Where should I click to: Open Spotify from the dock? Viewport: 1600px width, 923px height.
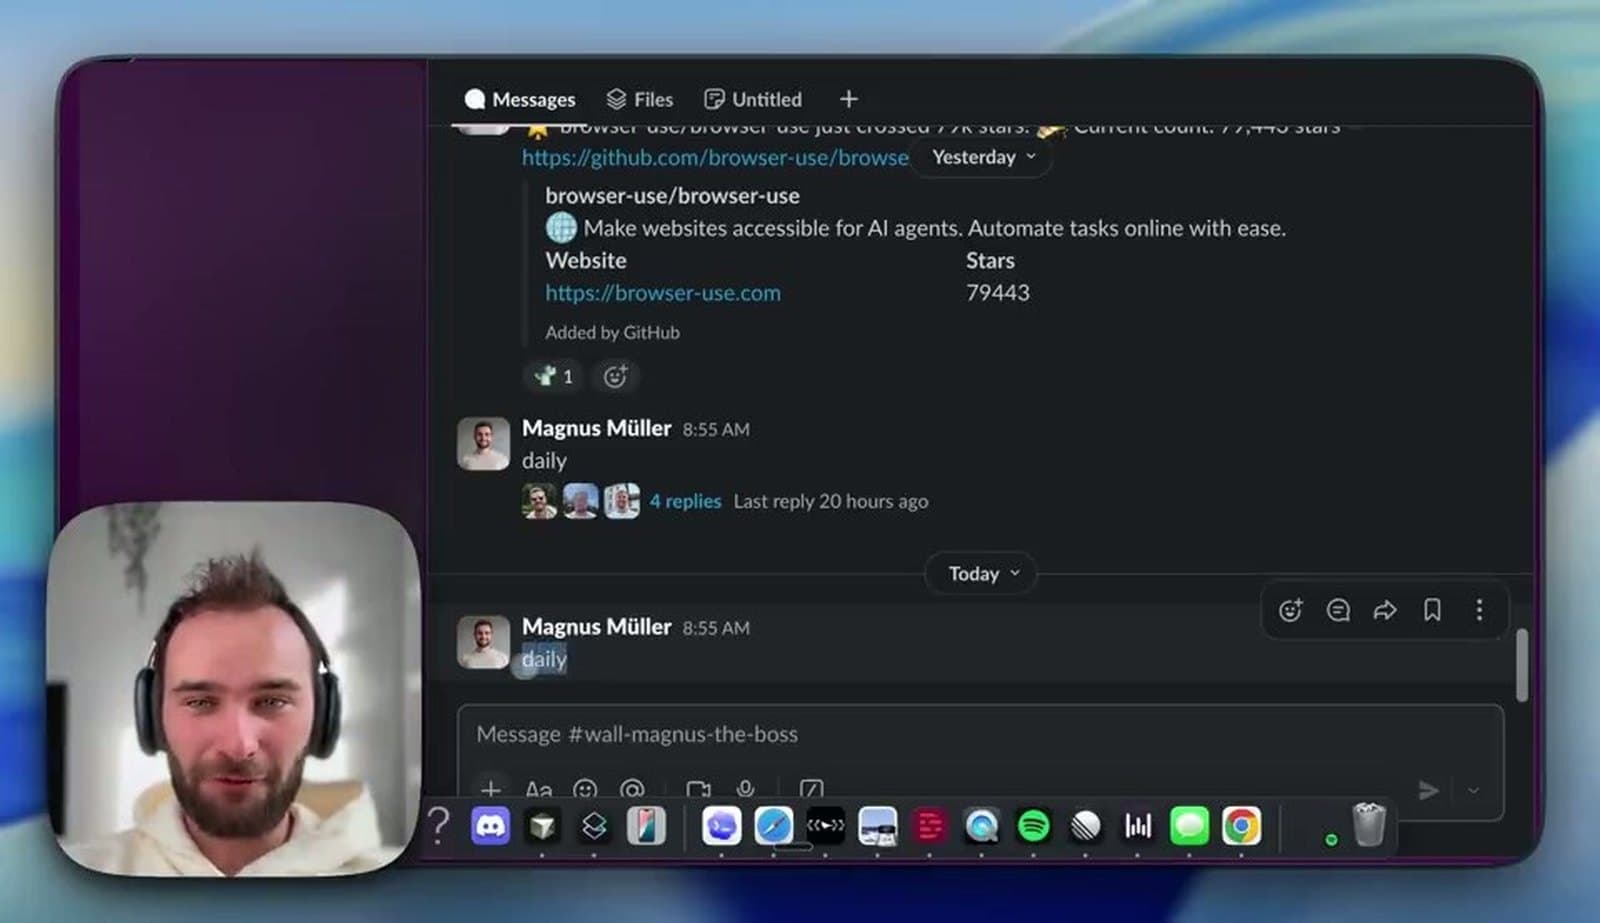pos(1033,826)
